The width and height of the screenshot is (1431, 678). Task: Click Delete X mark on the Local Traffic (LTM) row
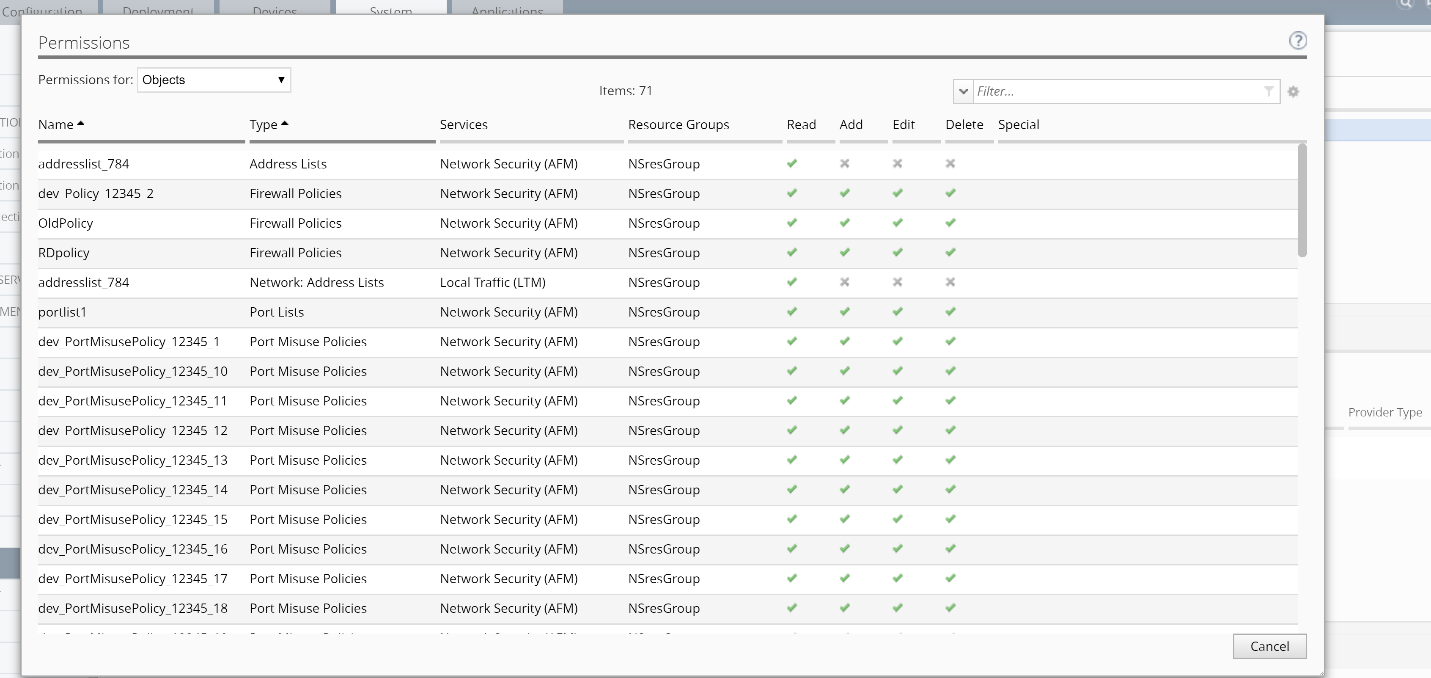pyautogui.click(x=950, y=282)
